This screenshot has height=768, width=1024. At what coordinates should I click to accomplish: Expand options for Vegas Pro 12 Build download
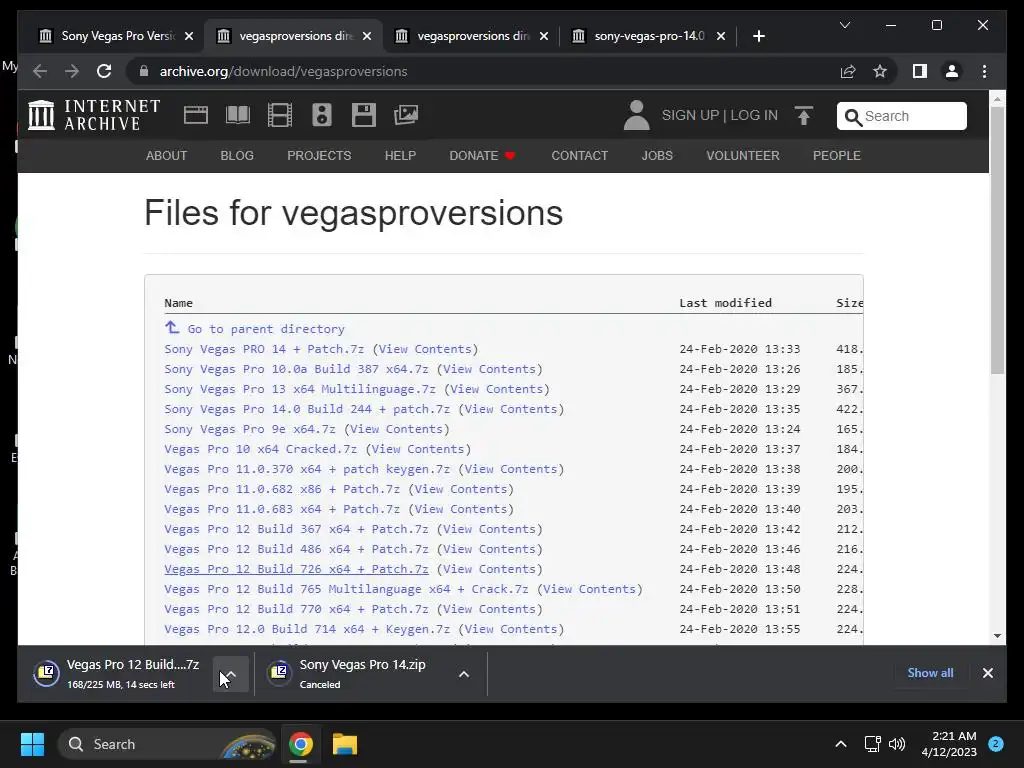pos(231,674)
